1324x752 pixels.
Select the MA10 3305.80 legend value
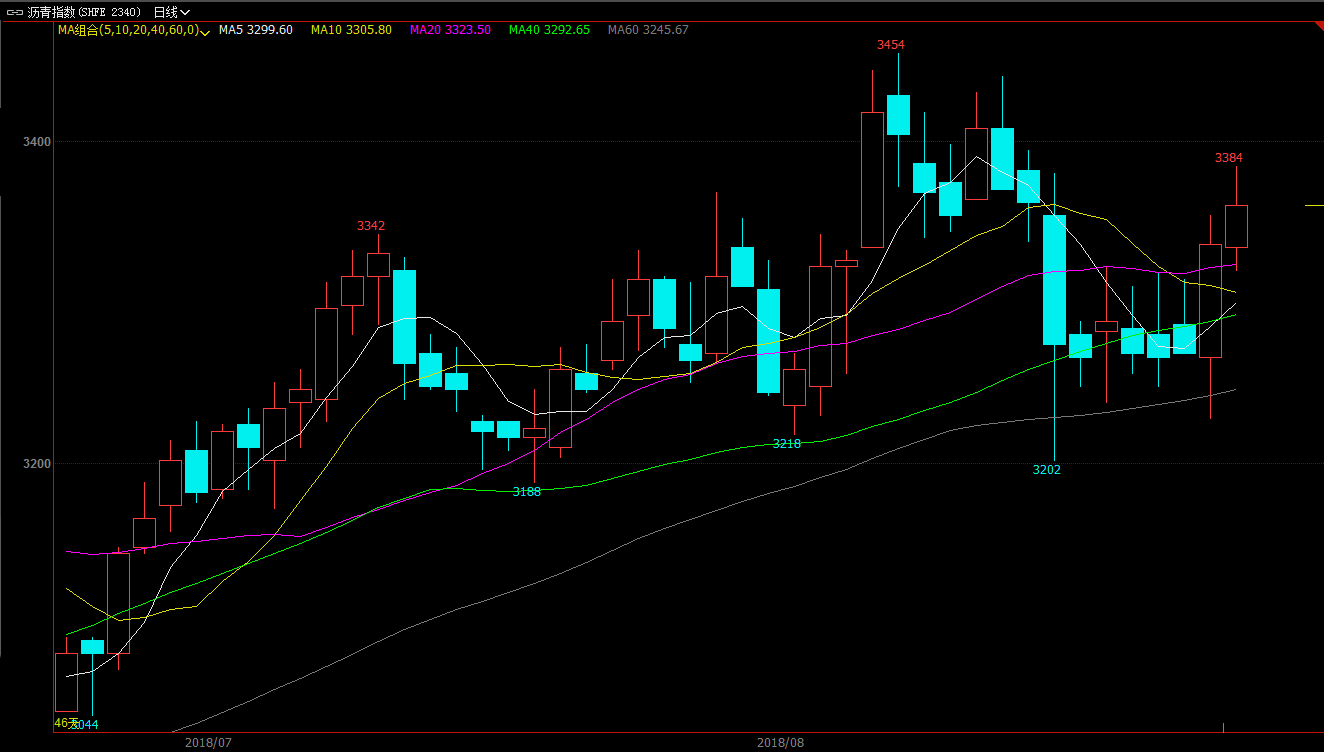(x=351, y=30)
